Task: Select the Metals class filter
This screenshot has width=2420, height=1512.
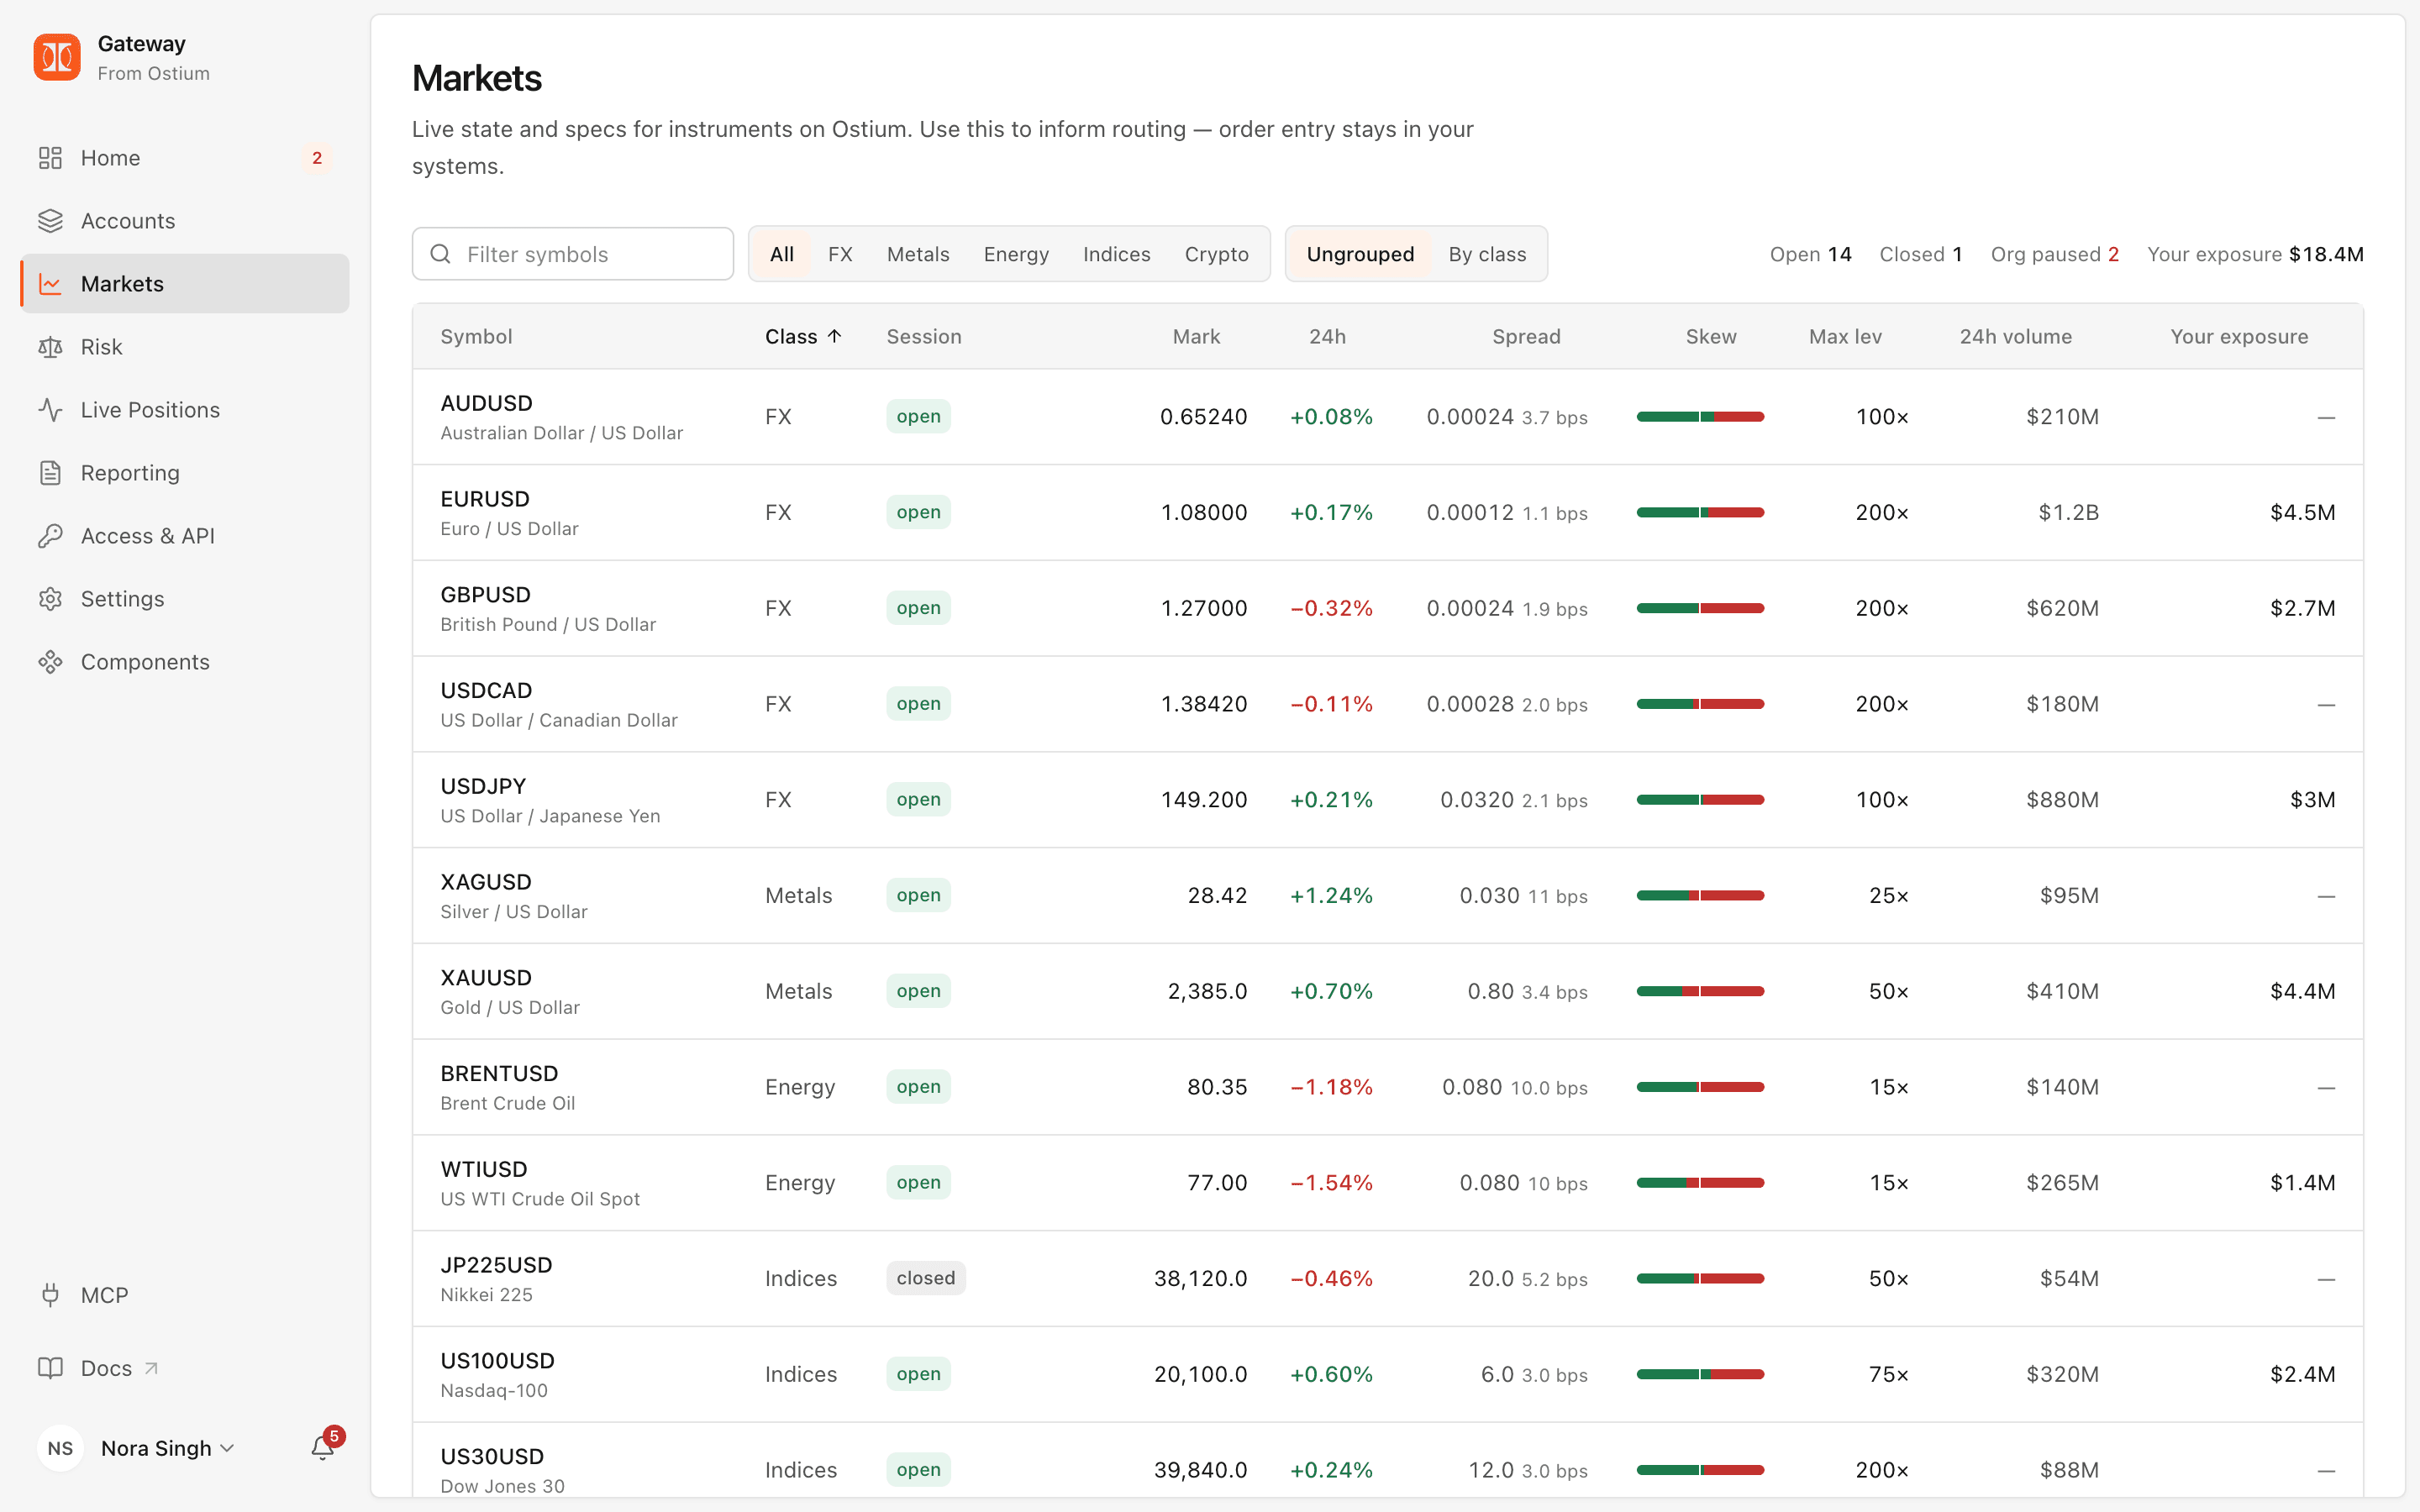Action: 918,254
